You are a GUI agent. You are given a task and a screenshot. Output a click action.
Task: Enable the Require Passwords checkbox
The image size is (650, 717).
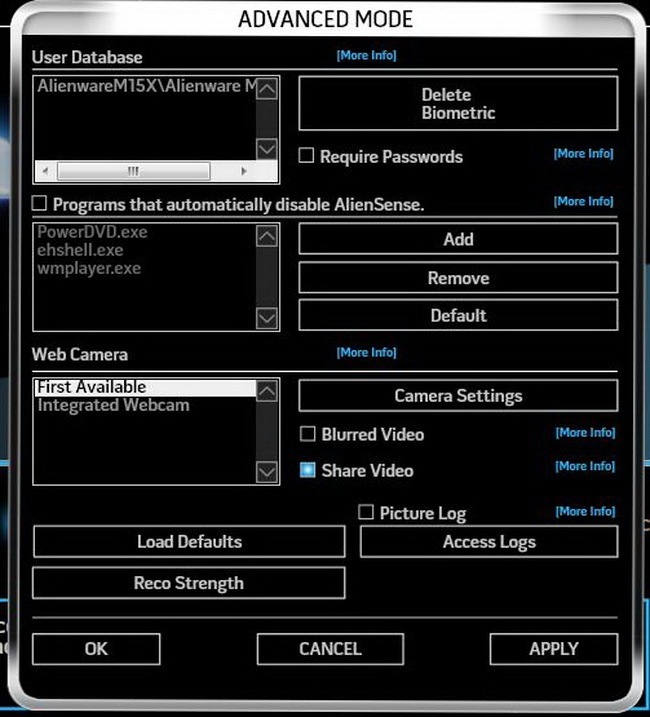click(x=308, y=156)
